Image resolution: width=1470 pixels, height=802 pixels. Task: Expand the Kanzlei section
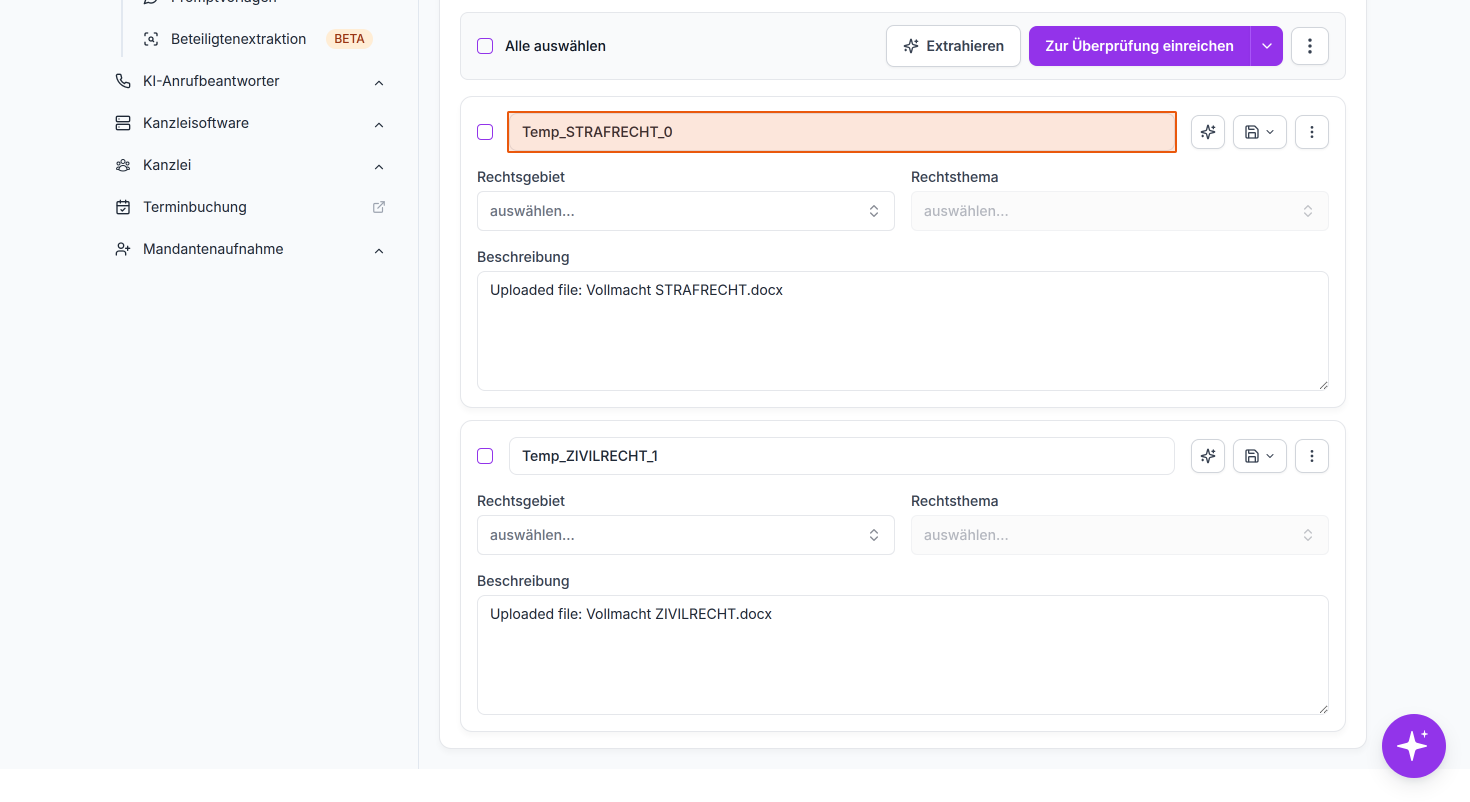point(379,166)
